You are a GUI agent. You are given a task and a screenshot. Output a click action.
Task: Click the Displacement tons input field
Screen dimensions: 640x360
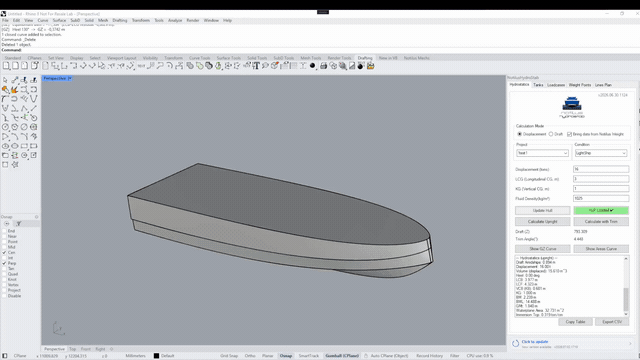[x=601, y=169]
